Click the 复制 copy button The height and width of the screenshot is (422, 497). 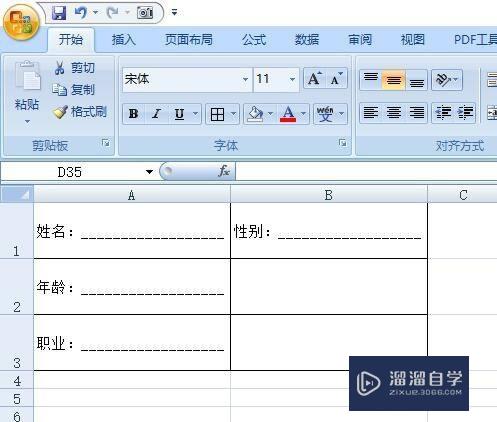click(74, 89)
